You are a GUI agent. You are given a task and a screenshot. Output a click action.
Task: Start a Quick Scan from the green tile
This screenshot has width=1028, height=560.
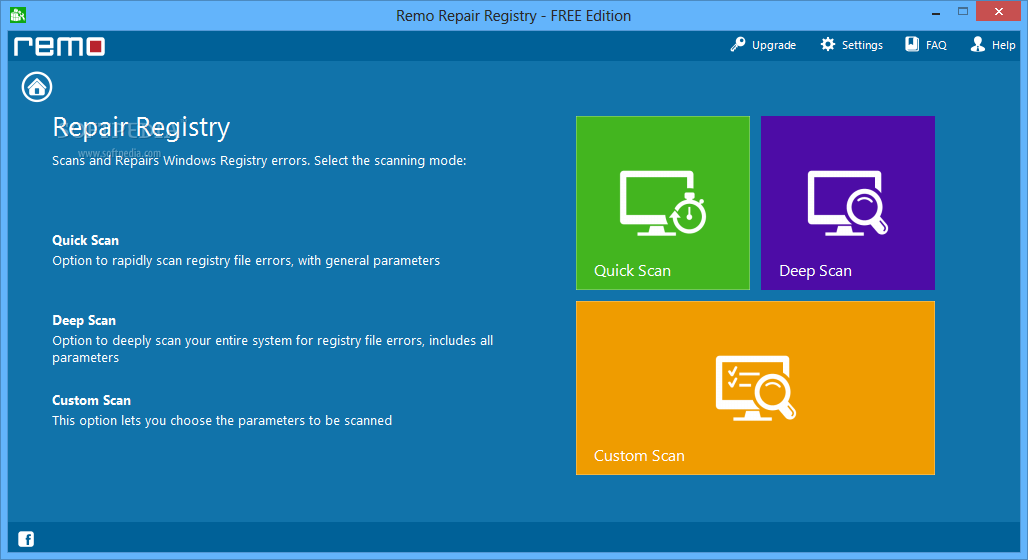coord(663,203)
